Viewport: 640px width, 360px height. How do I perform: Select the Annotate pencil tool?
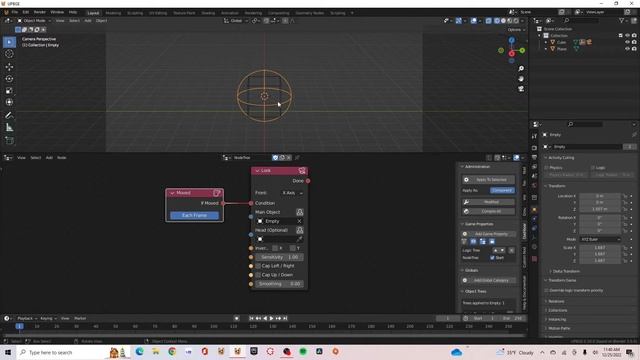pyautogui.click(x=9, y=116)
